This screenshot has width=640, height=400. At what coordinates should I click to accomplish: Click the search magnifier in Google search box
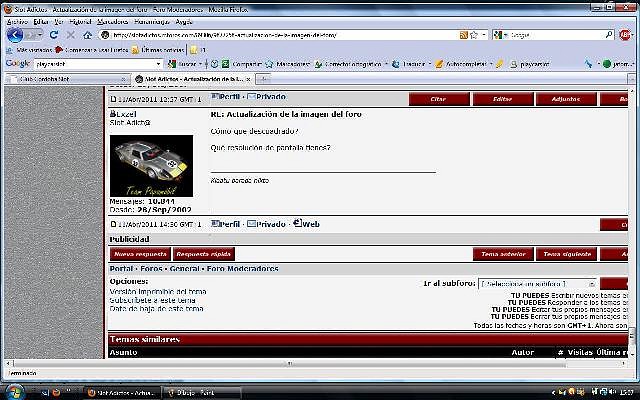pos(609,35)
